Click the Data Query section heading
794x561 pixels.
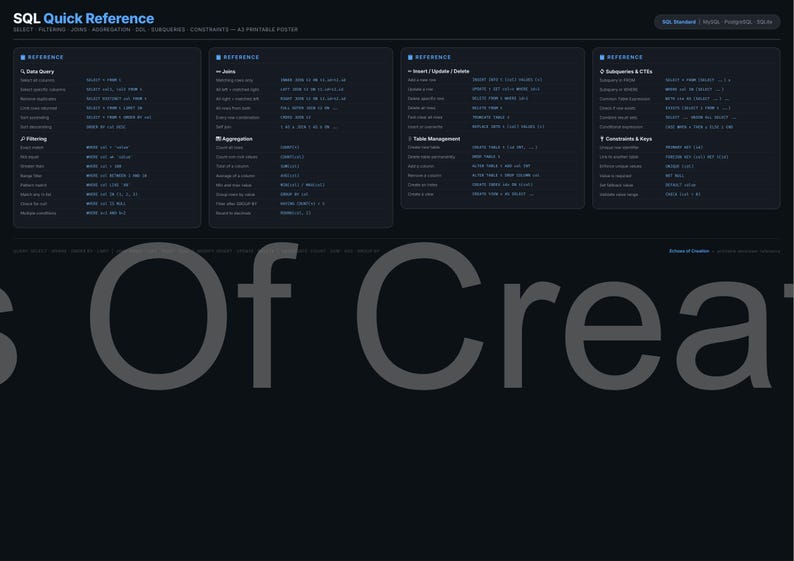40,71
